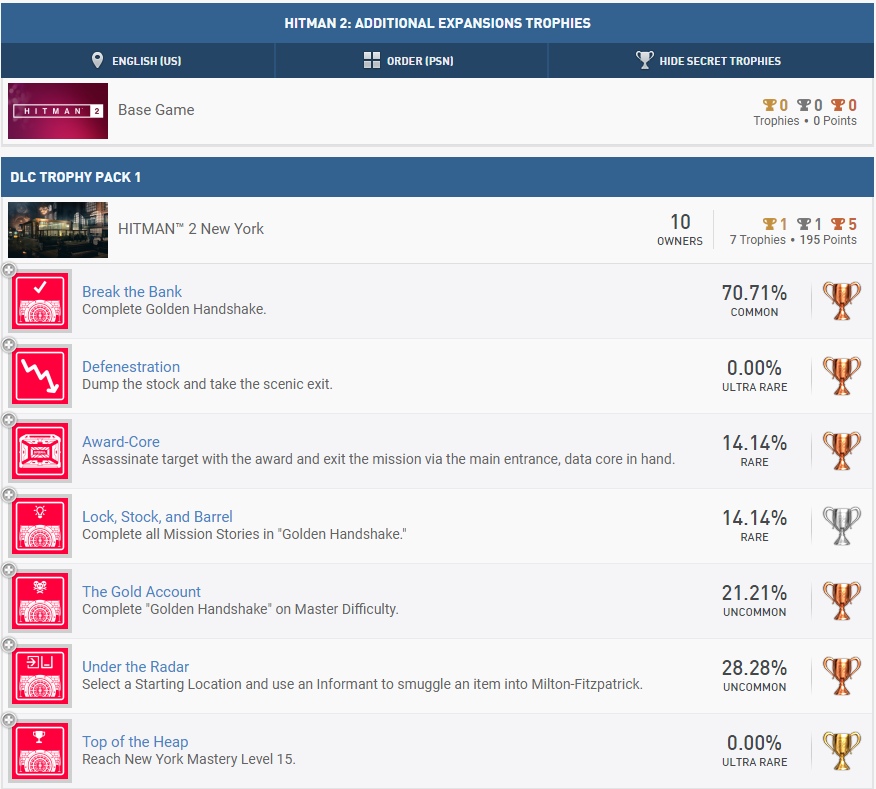Viewport: 876px width, 789px height.
Task: Expand the Break the Bank trophy with the plus button
Action: coord(9,270)
